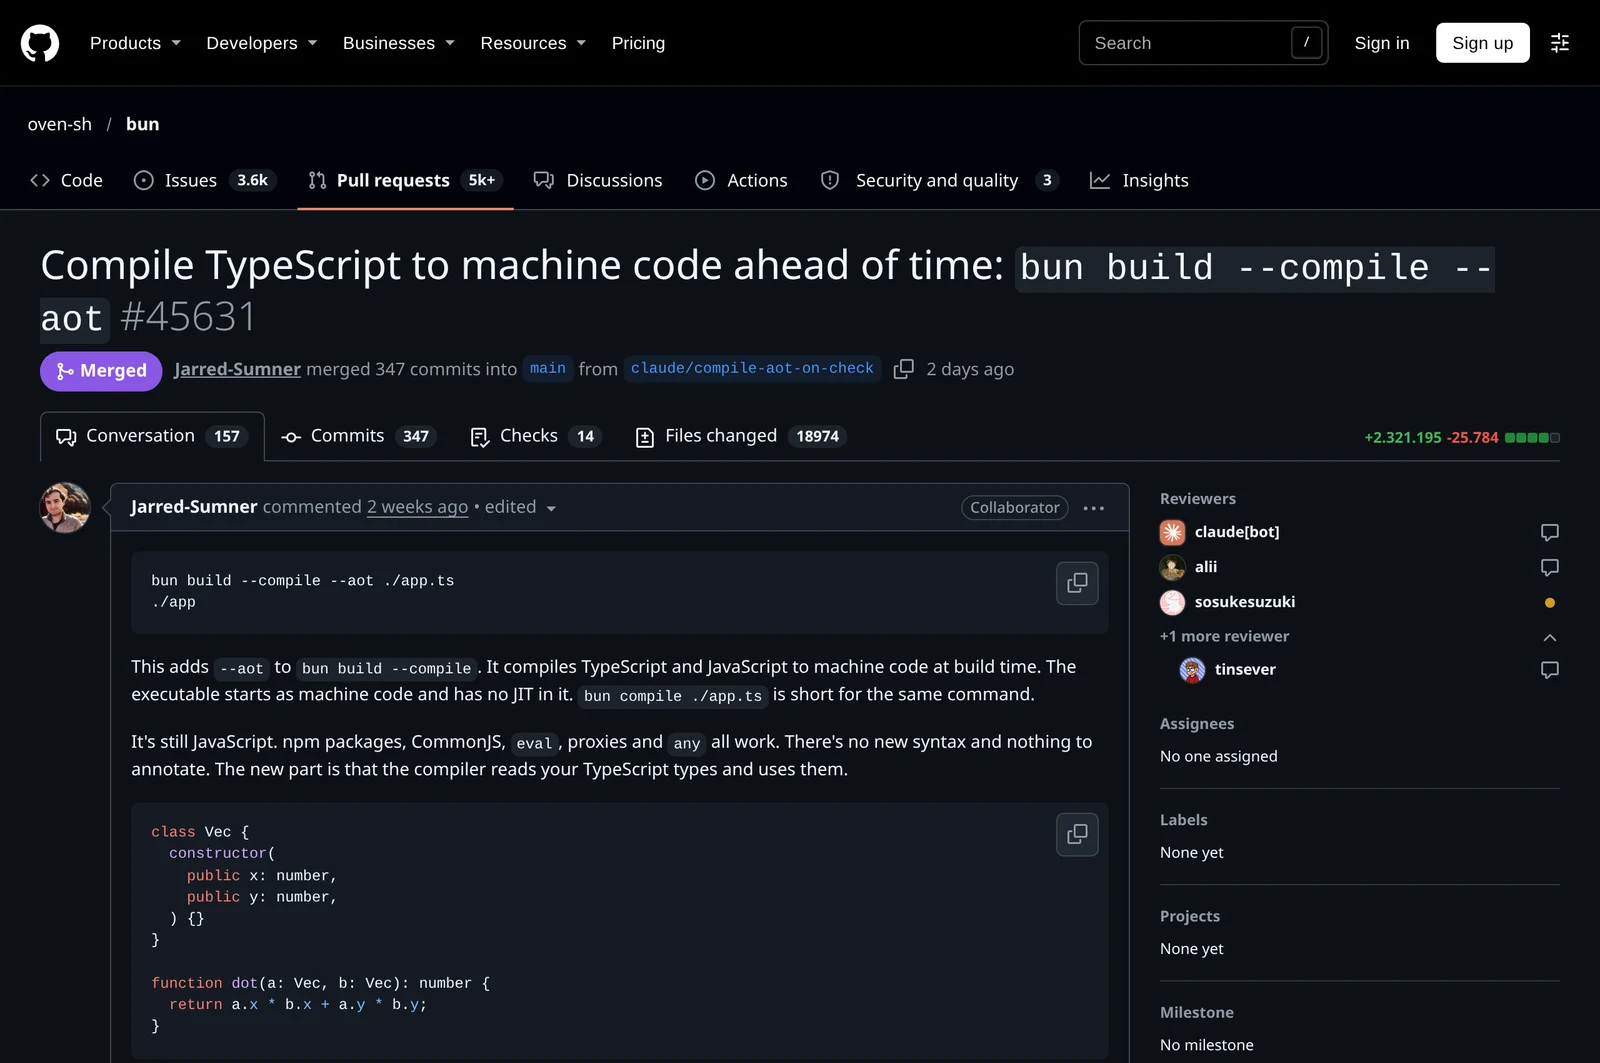Click into the Search field
This screenshot has height=1063, width=1600.
point(1203,43)
